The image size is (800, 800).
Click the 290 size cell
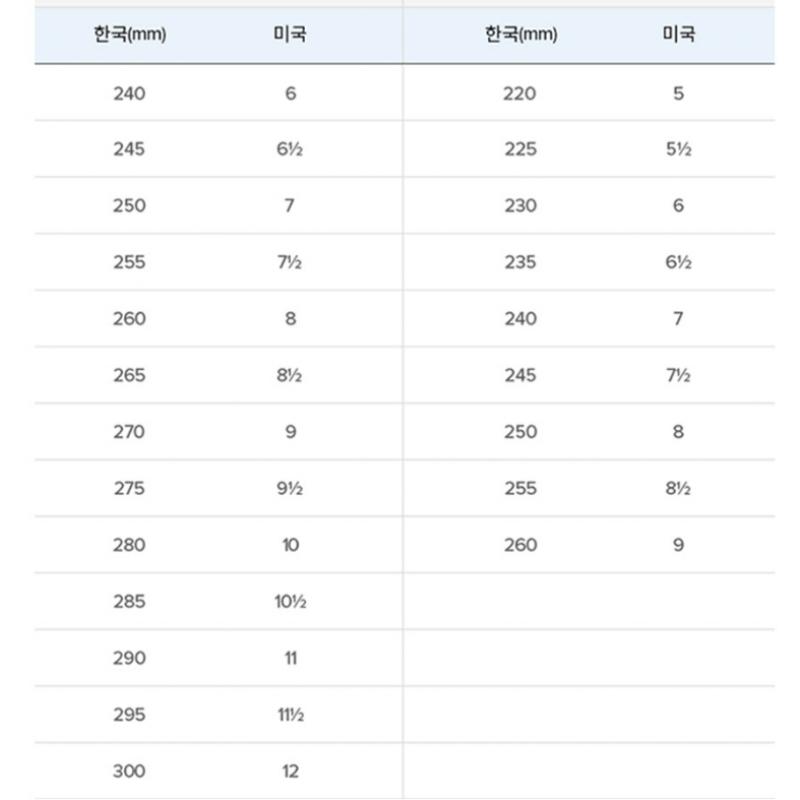129,658
